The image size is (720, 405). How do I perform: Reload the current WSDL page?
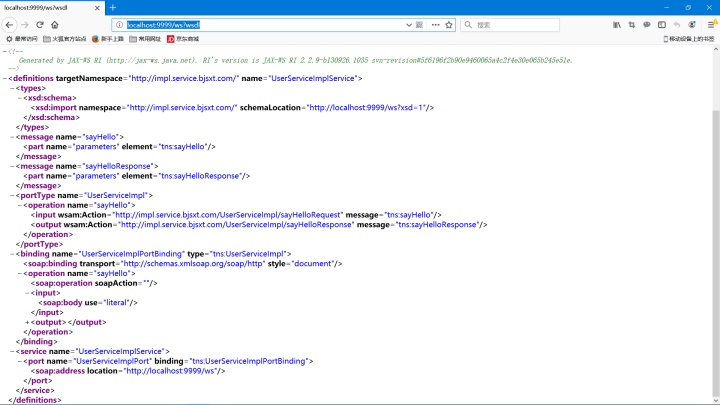[40, 25]
